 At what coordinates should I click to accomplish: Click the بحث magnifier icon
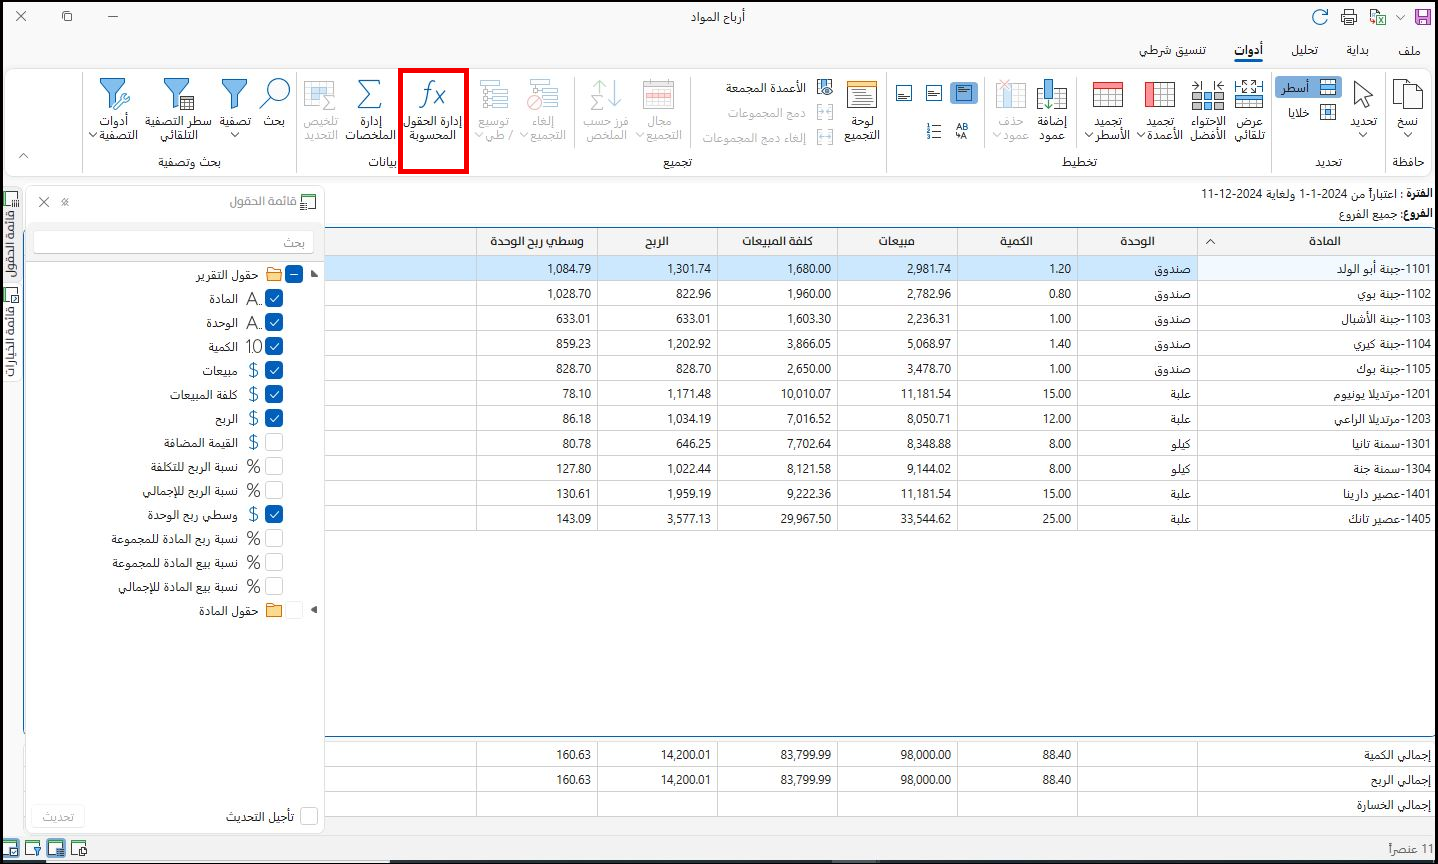pos(274,104)
